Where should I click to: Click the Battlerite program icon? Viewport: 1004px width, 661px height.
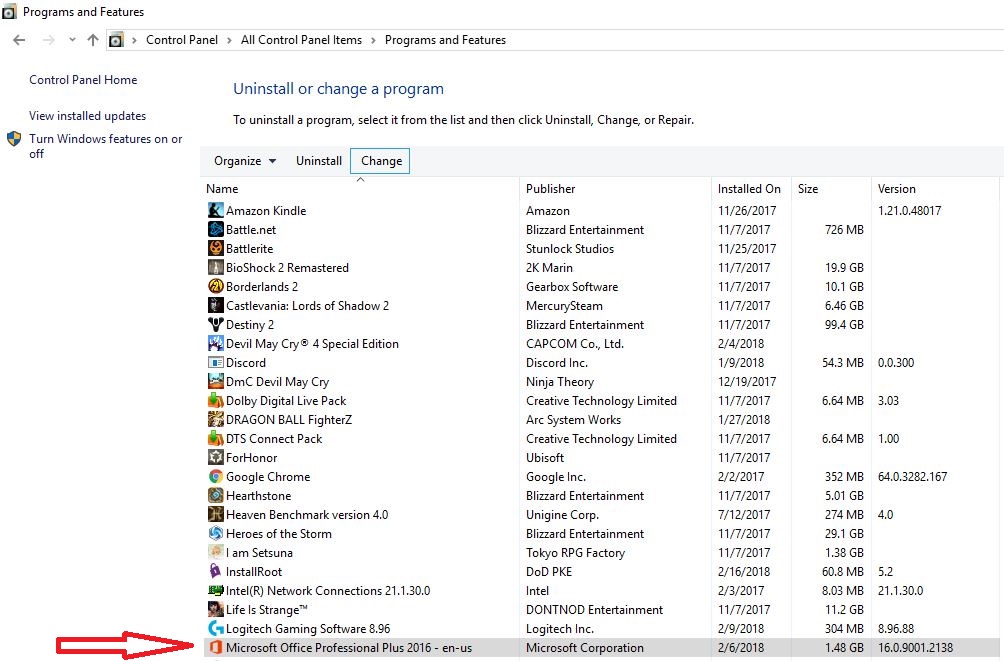point(216,249)
